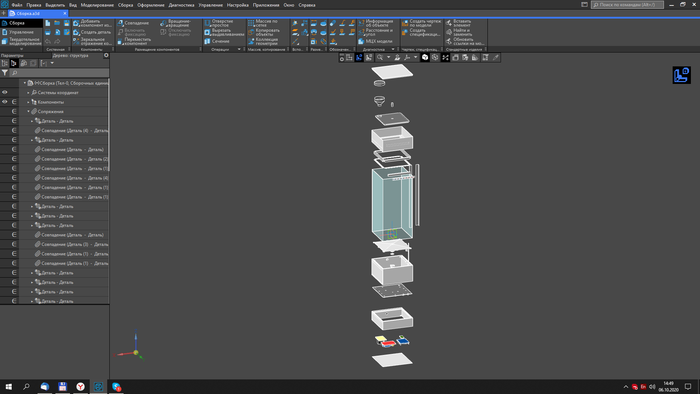Open Коллекция геометрии tool

263,41
